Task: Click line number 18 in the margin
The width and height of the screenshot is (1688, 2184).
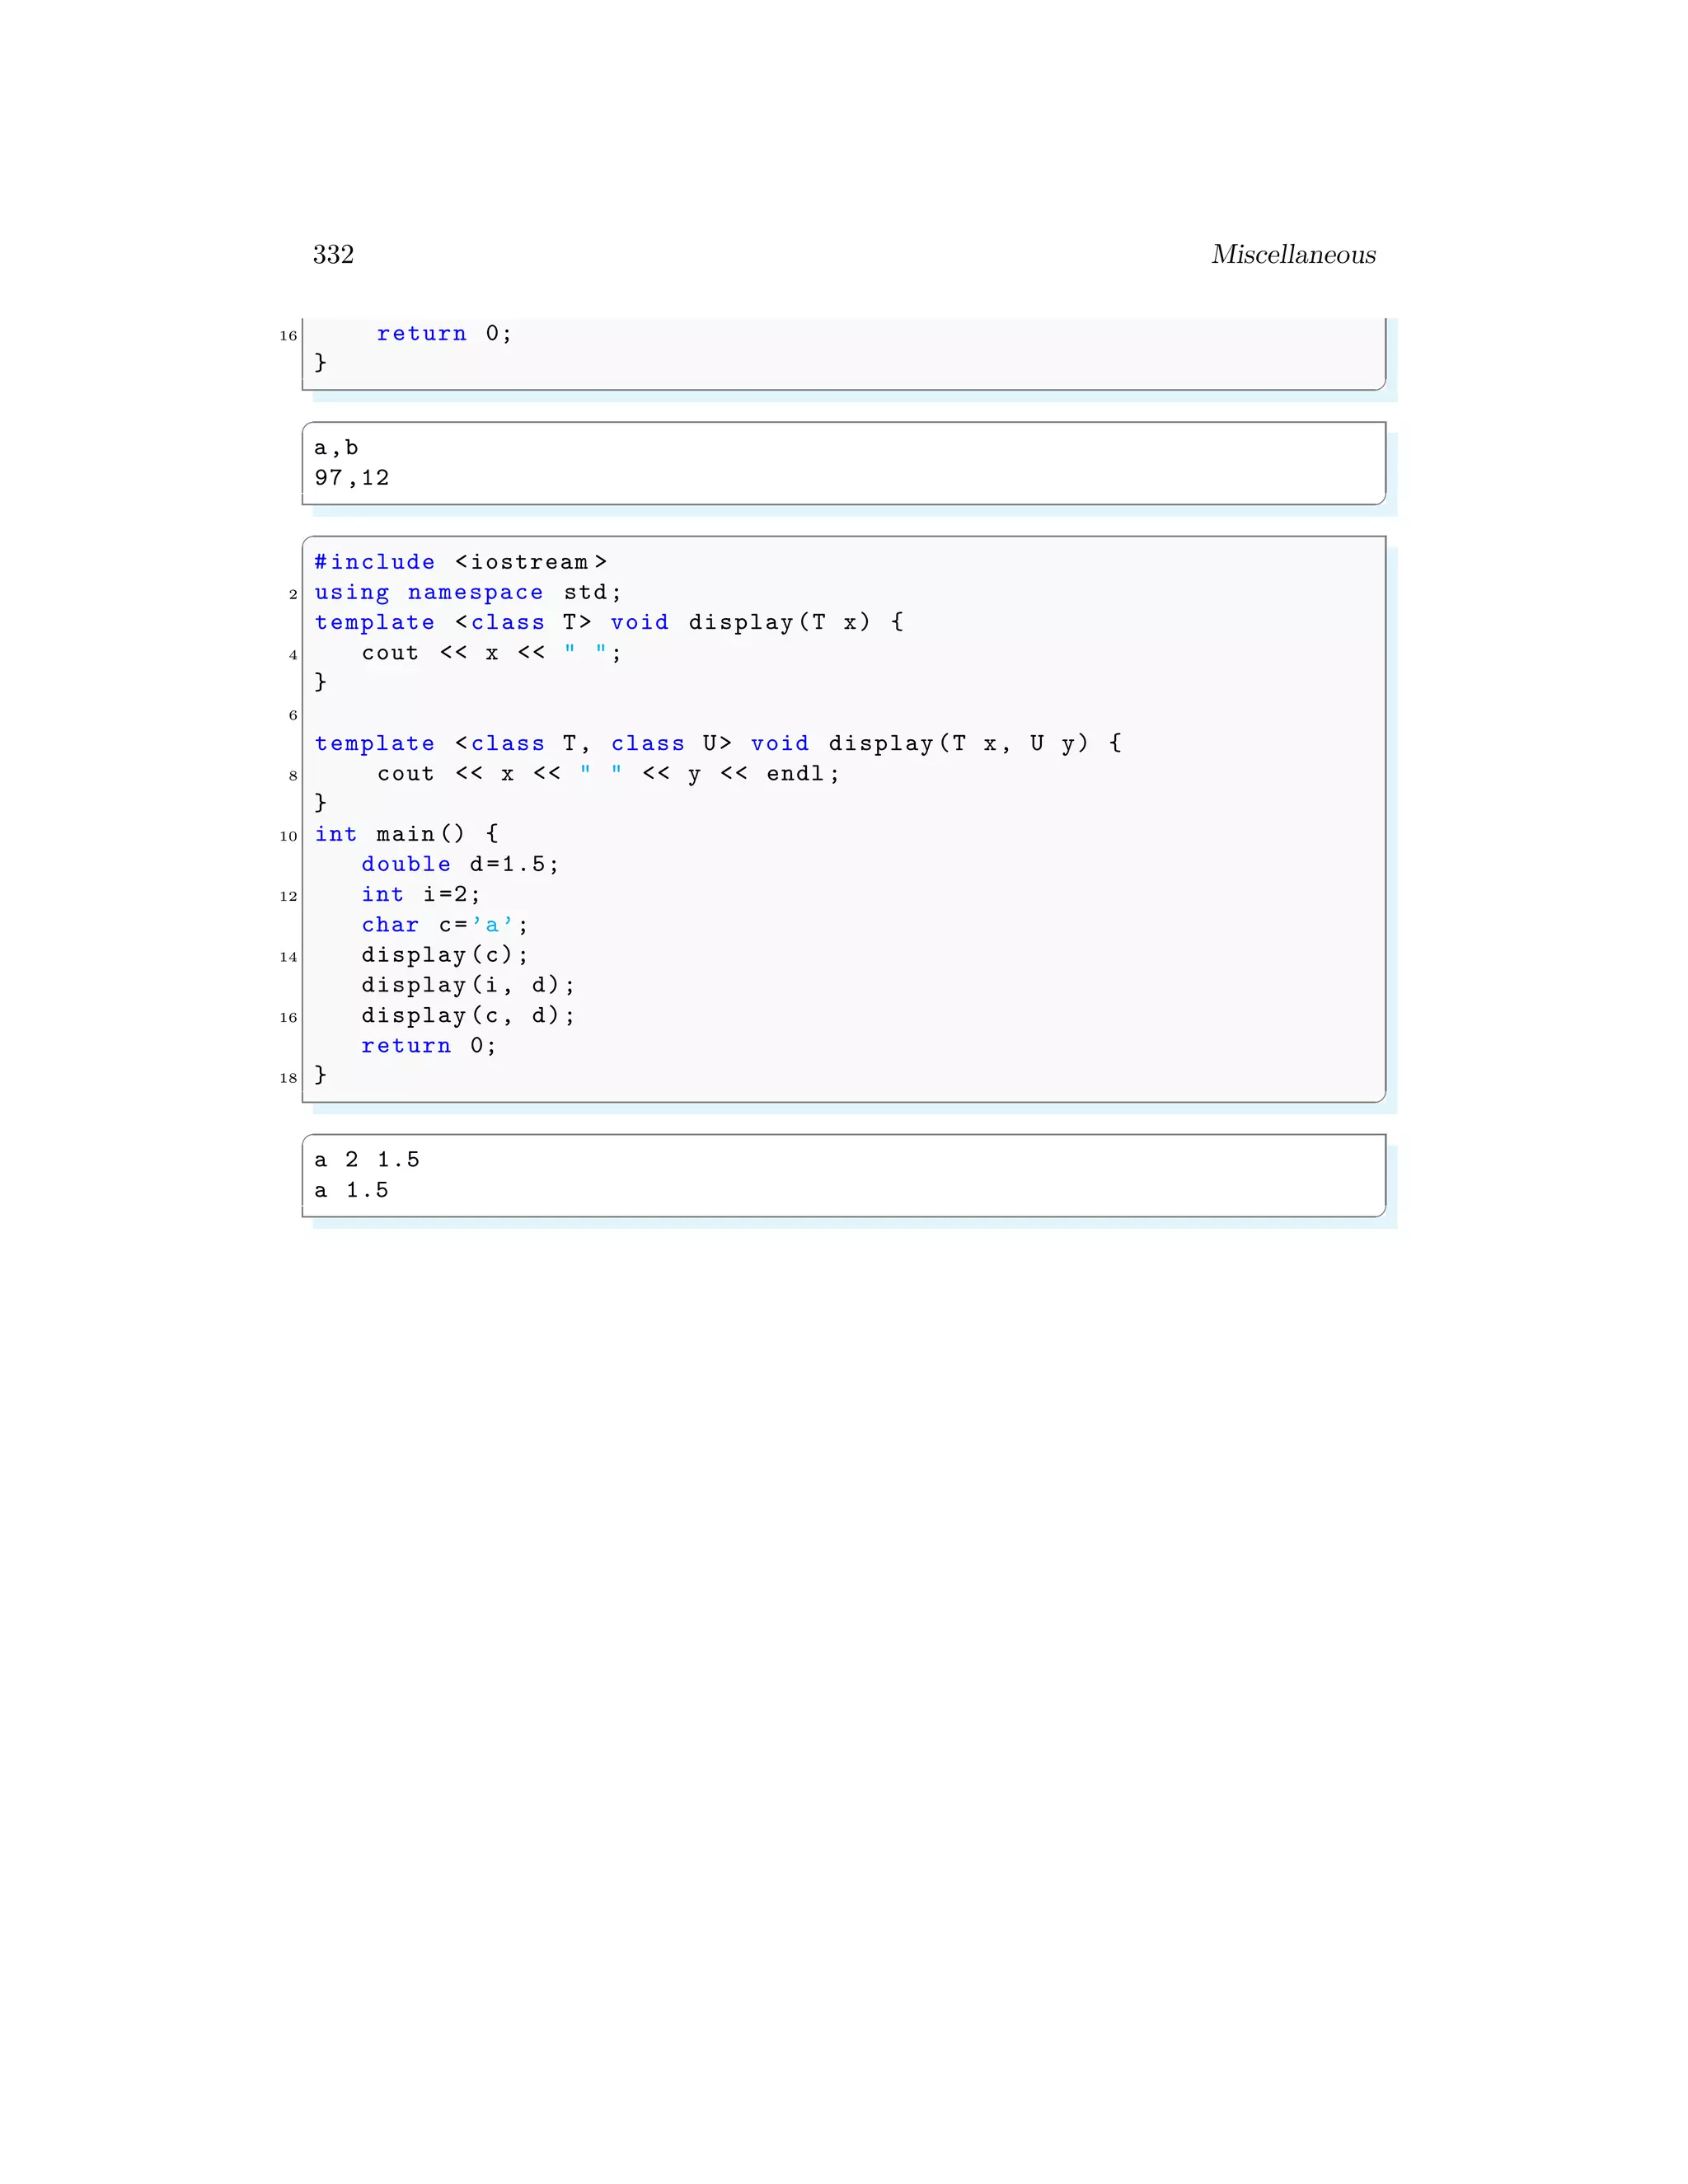Action: (289, 1078)
